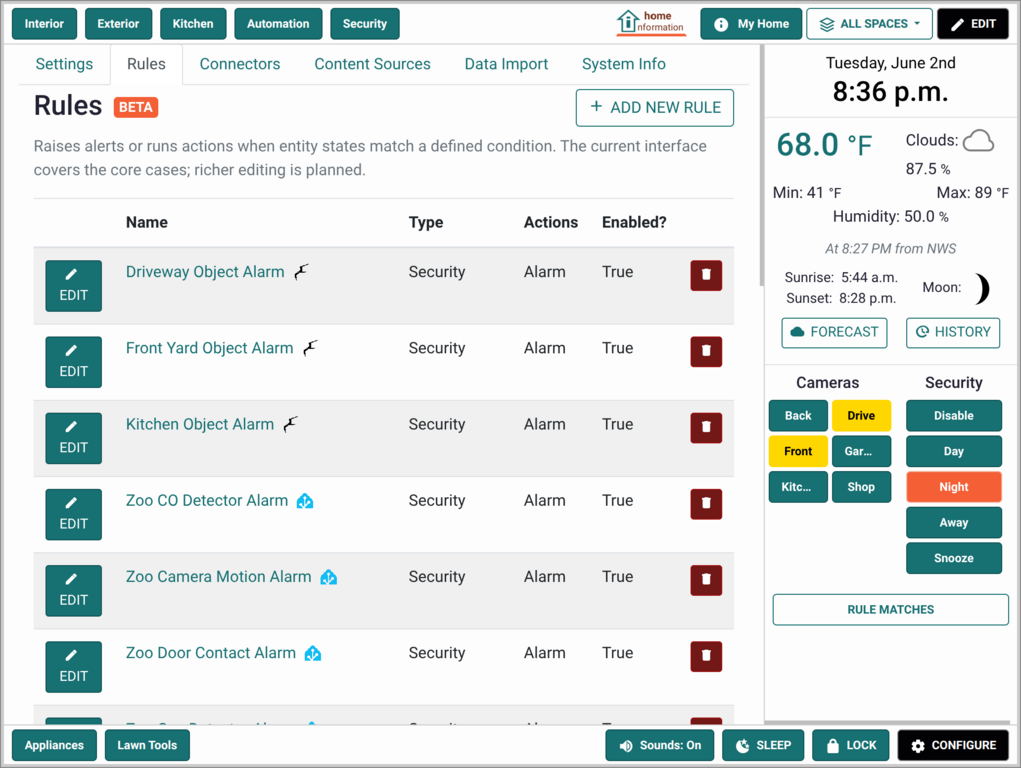Open the Interior view
This screenshot has width=1021, height=768.
(x=44, y=24)
